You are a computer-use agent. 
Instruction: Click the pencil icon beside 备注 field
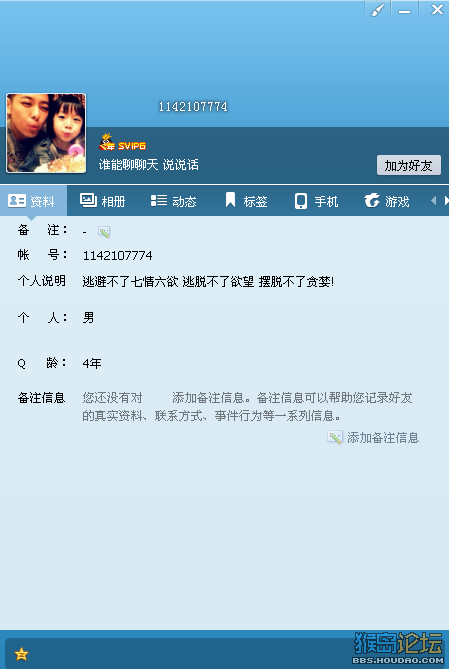click(x=104, y=232)
